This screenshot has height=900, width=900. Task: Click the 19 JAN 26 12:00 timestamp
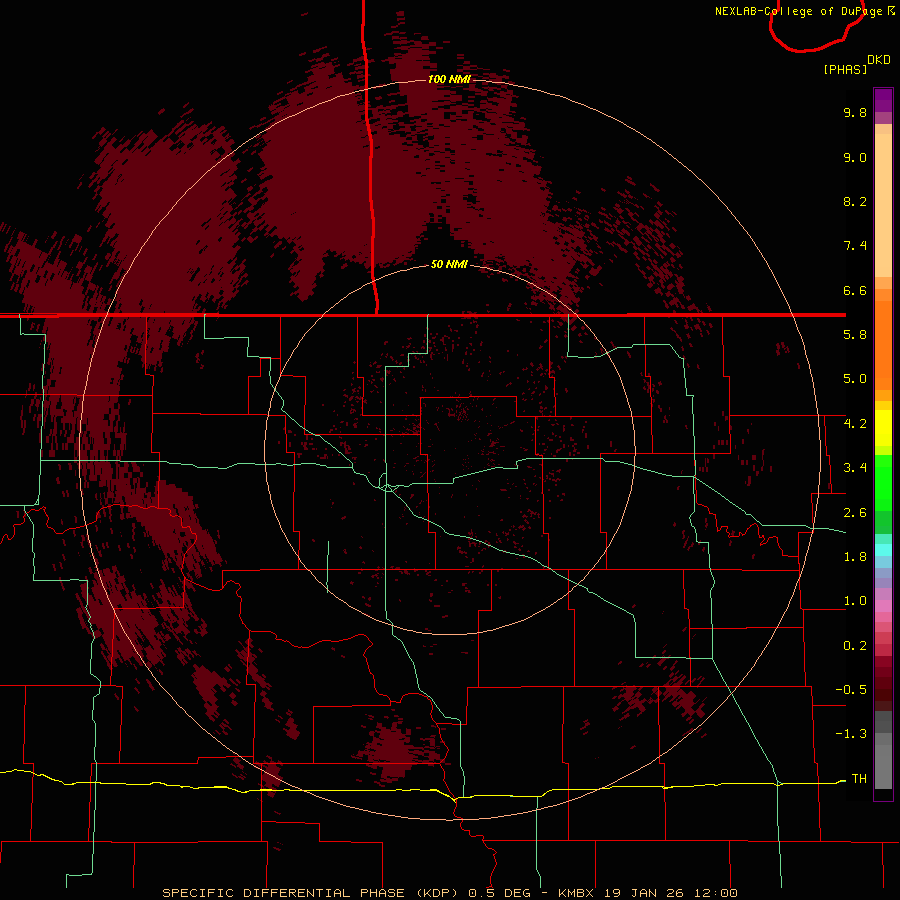[670, 893]
